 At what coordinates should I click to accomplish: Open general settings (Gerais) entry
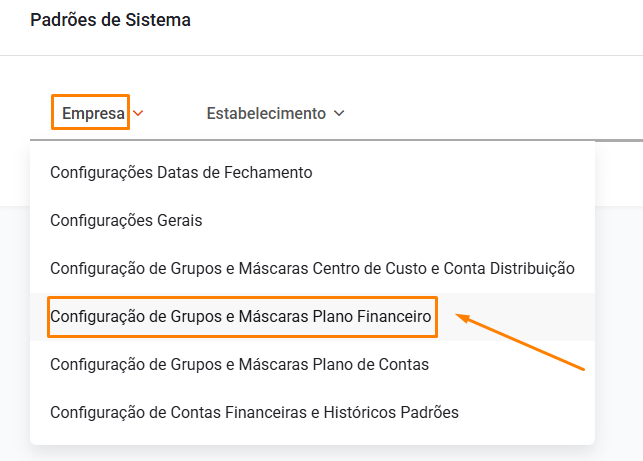(126, 220)
